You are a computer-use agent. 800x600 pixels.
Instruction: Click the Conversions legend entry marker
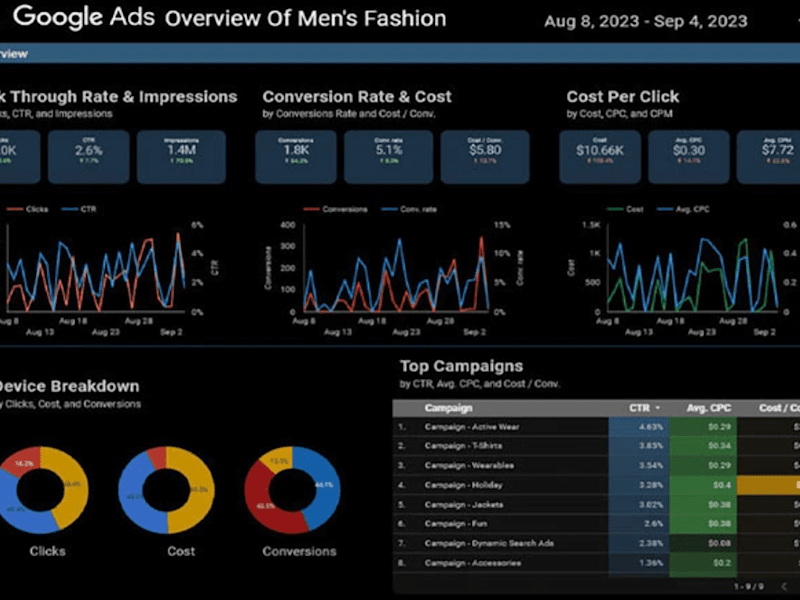click(311, 209)
